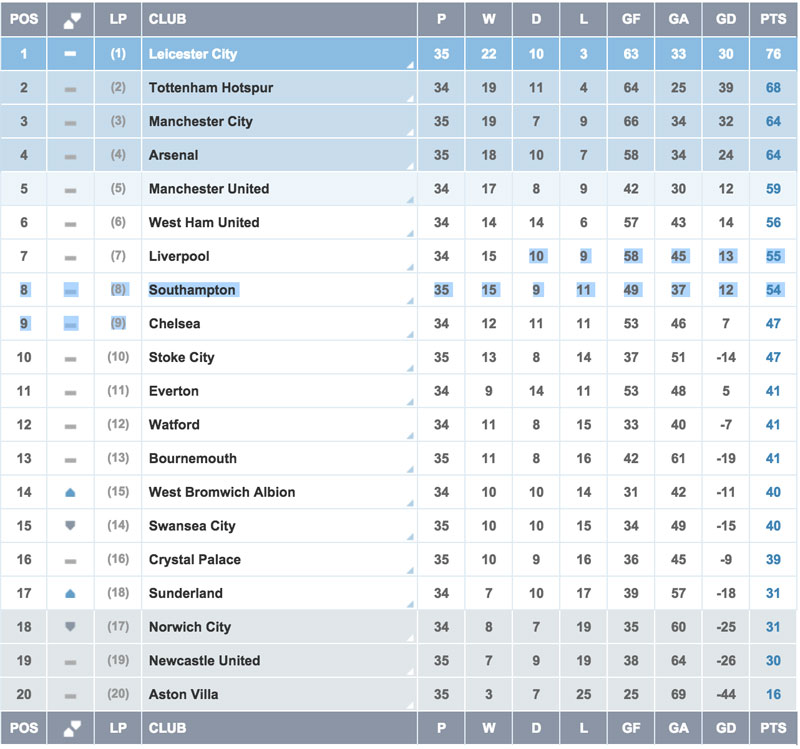Click West Bromwich Albion's blue up arrow
Image resolution: width=800 pixels, height=749 pixels.
pyautogui.click(x=71, y=492)
